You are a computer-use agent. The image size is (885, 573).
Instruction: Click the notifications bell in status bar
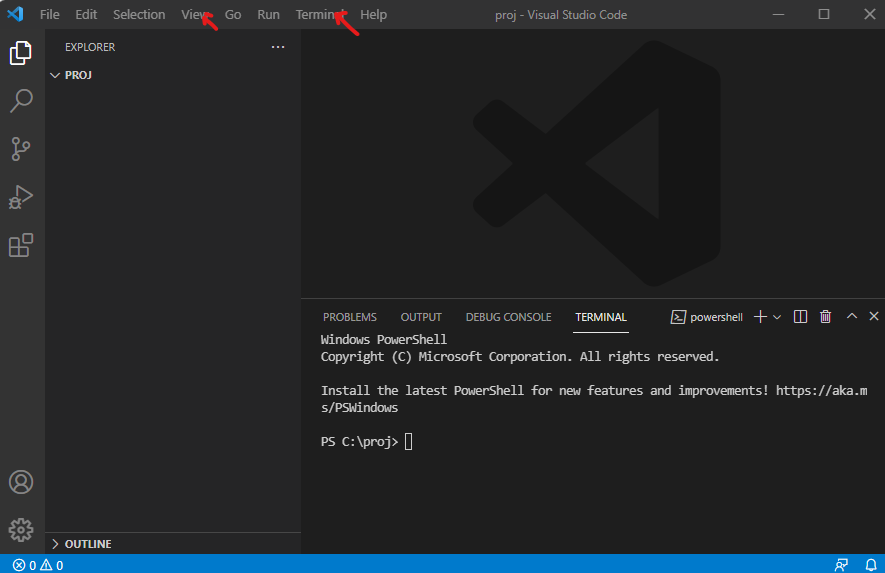[x=870, y=565]
